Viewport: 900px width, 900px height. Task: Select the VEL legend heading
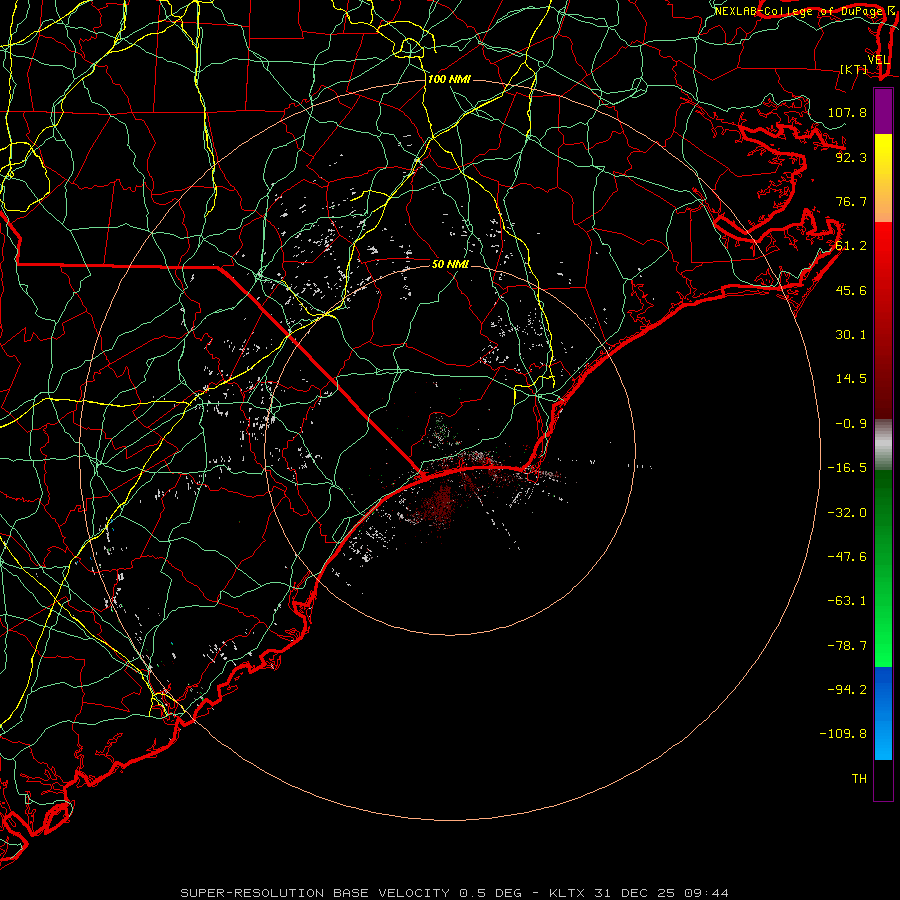click(879, 60)
